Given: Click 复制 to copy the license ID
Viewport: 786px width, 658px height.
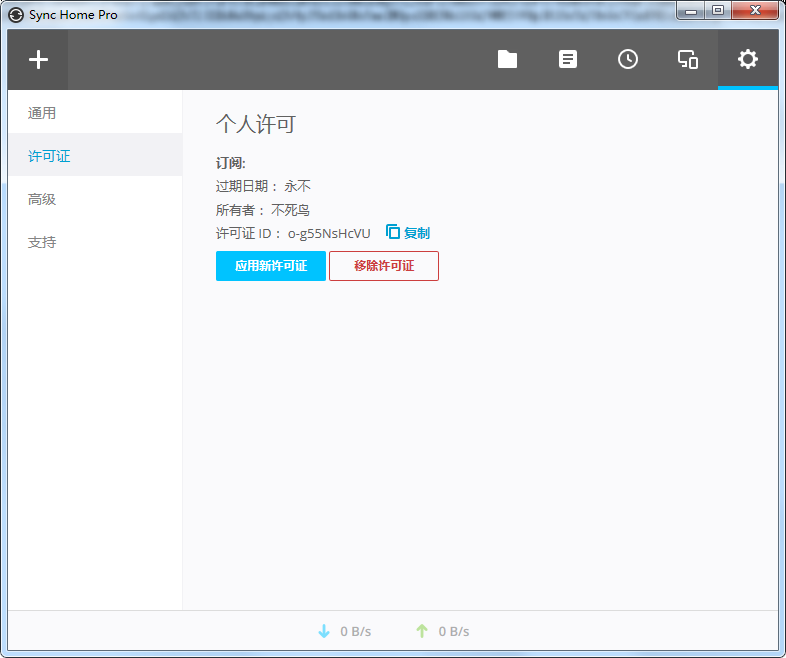Looking at the screenshot, I should (408, 233).
